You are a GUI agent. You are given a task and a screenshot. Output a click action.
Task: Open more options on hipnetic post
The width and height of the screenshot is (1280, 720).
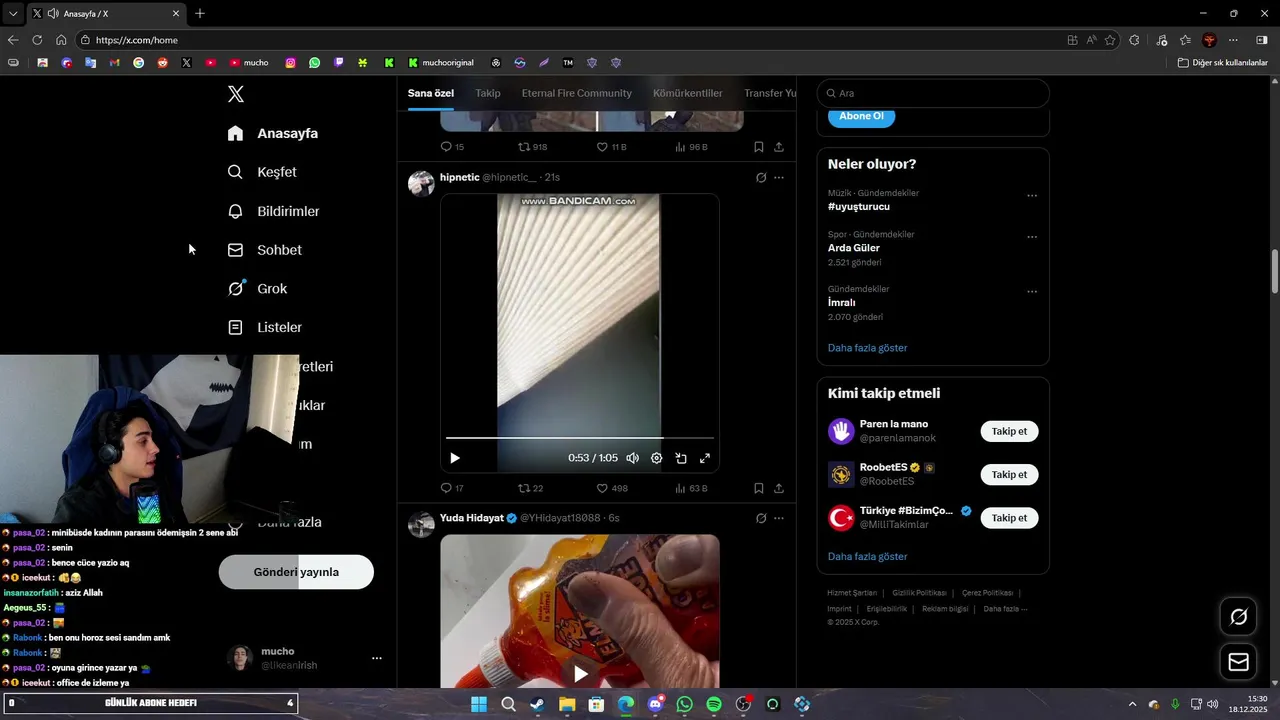pyautogui.click(x=779, y=177)
